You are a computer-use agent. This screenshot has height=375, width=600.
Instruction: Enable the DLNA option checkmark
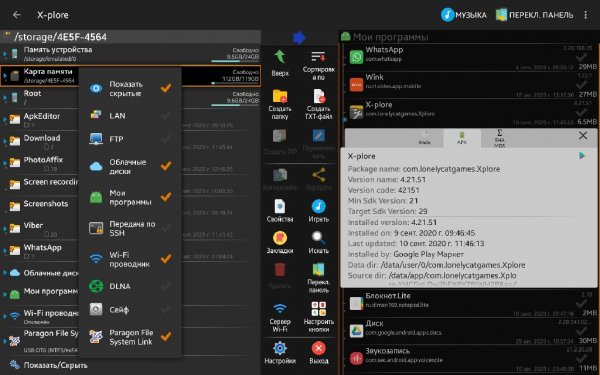click(166, 286)
